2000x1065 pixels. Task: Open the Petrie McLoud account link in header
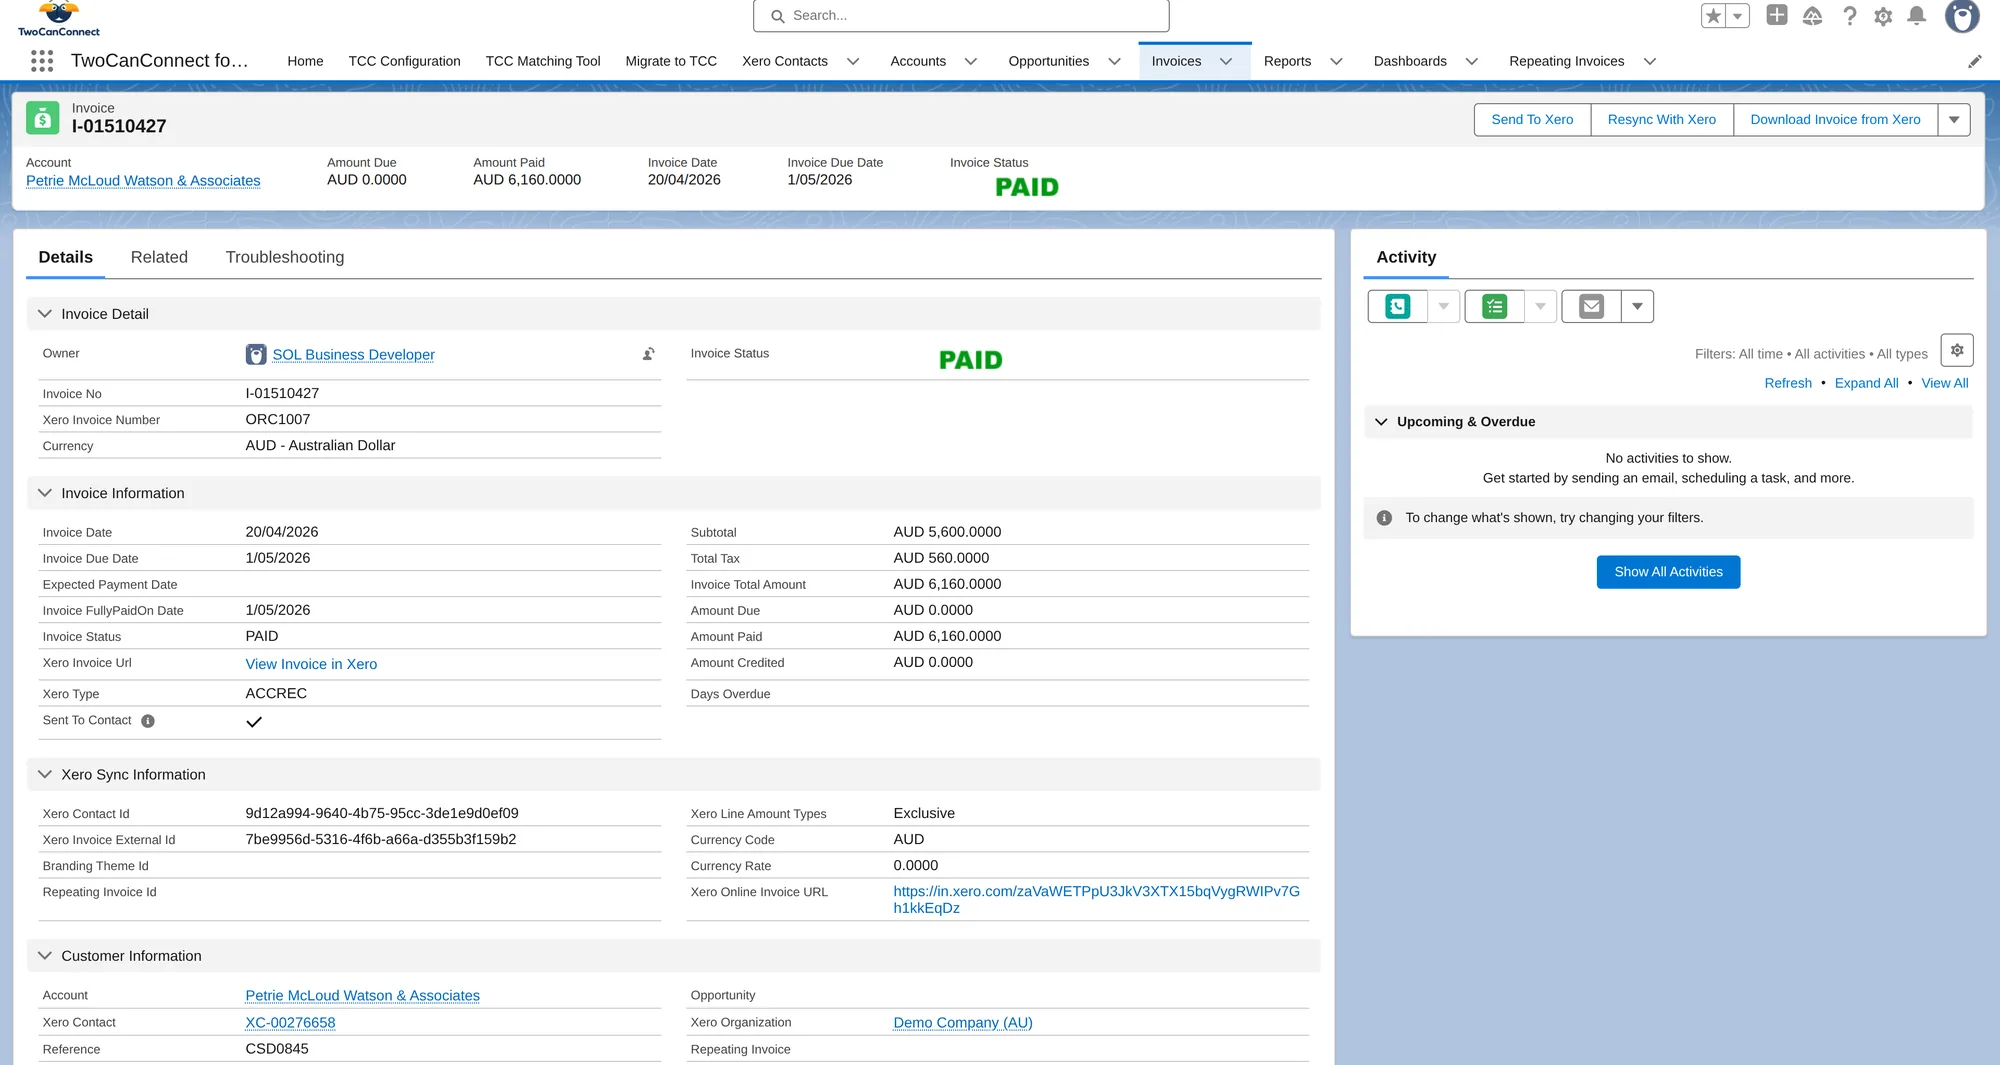click(x=143, y=181)
